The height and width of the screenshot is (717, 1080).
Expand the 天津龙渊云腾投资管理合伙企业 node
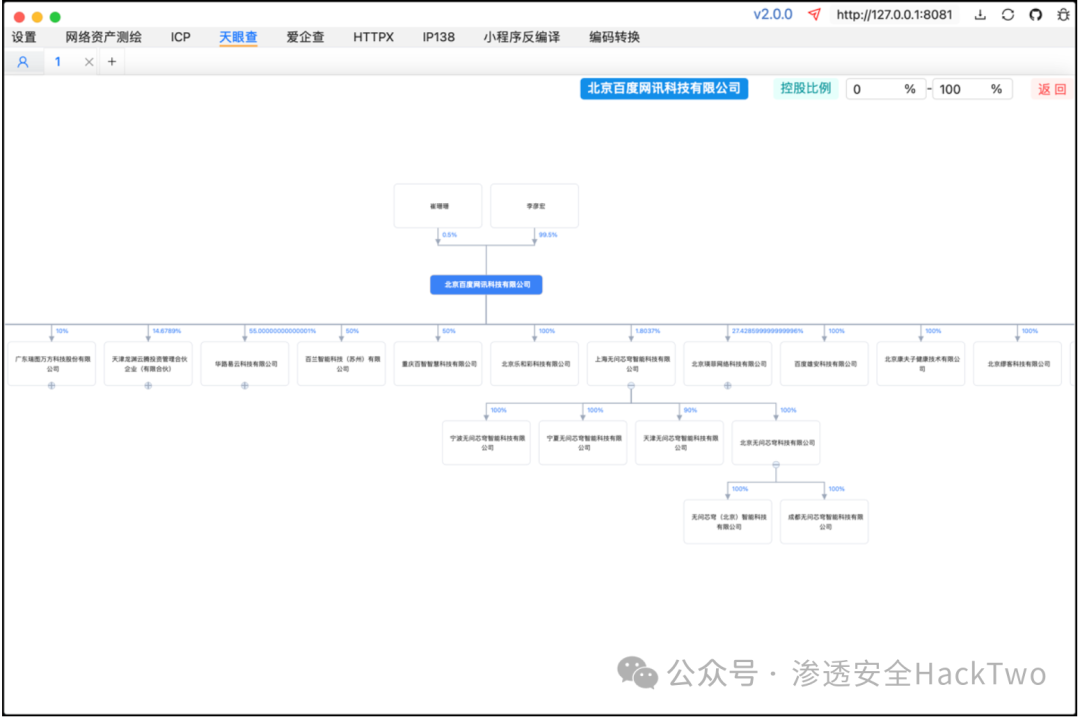tap(148, 386)
